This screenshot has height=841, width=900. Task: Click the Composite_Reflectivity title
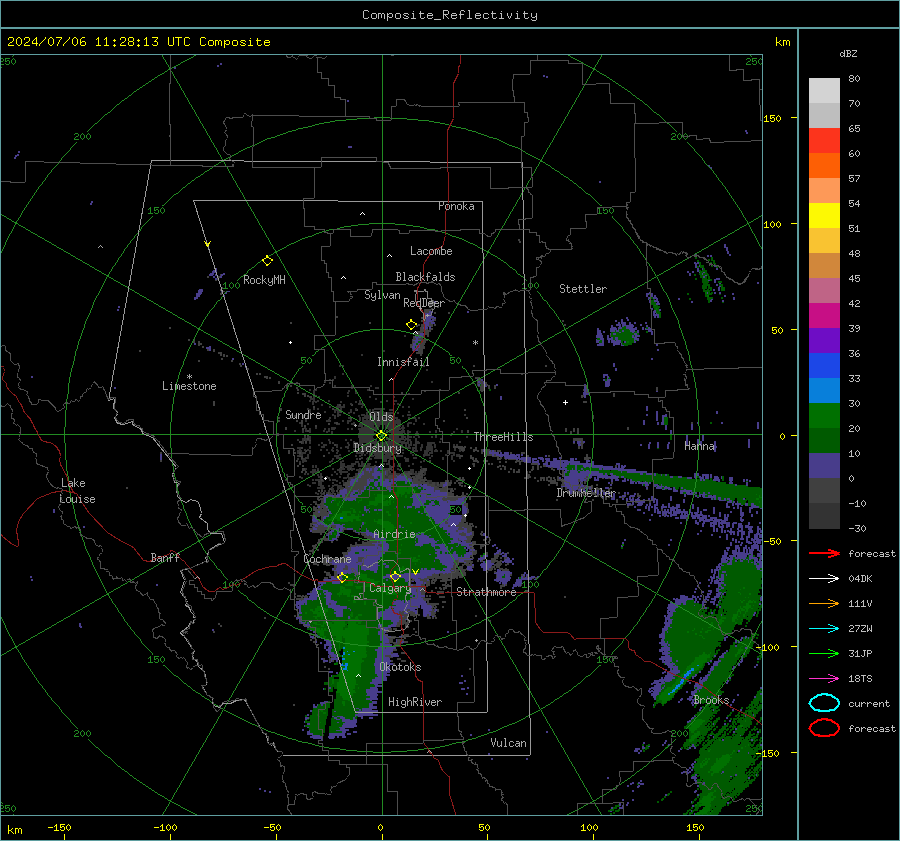[450, 15]
